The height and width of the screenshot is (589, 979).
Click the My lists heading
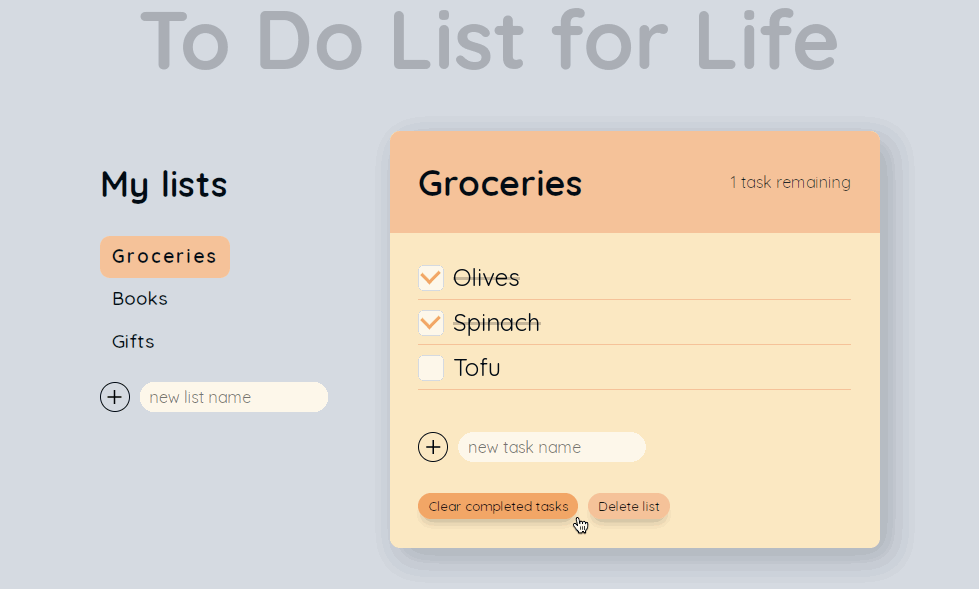coord(163,185)
